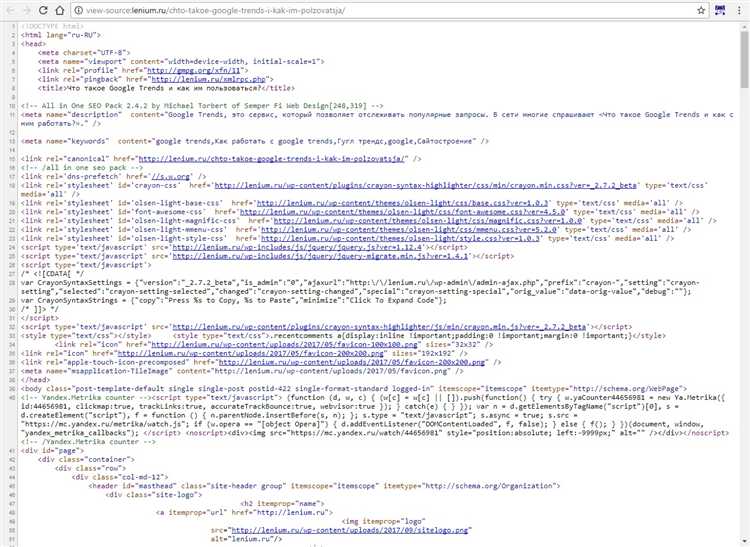This screenshot has width=750, height=547.
Task: Open the olsen-light style.css link
Action: coord(400,239)
